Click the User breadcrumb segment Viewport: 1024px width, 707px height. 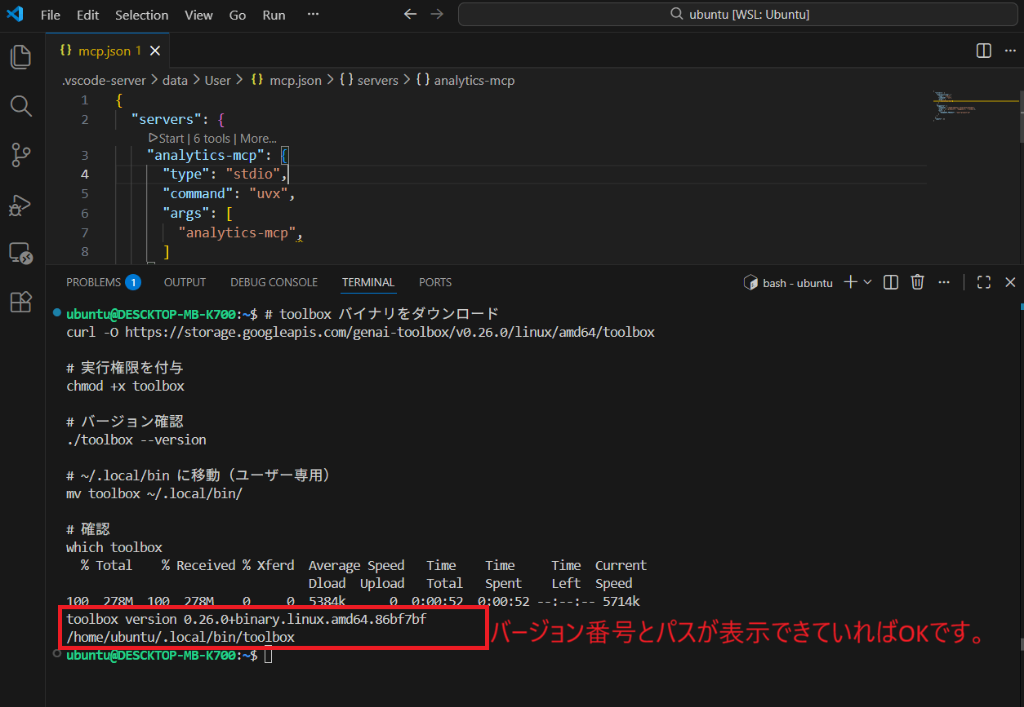[x=217, y=80]
